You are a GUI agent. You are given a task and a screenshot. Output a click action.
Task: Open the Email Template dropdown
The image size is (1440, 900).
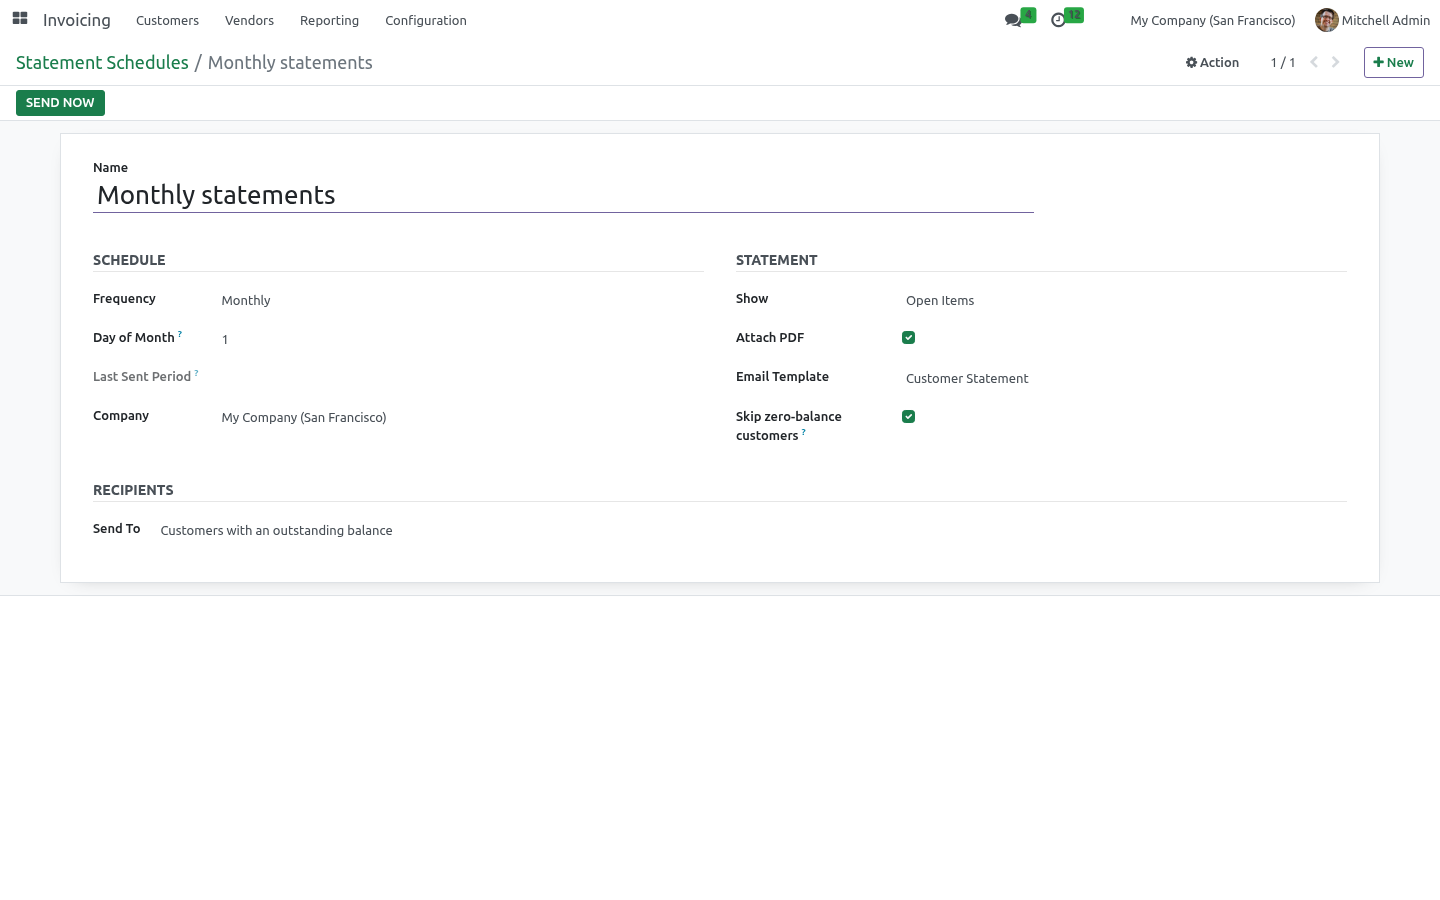1125,378
